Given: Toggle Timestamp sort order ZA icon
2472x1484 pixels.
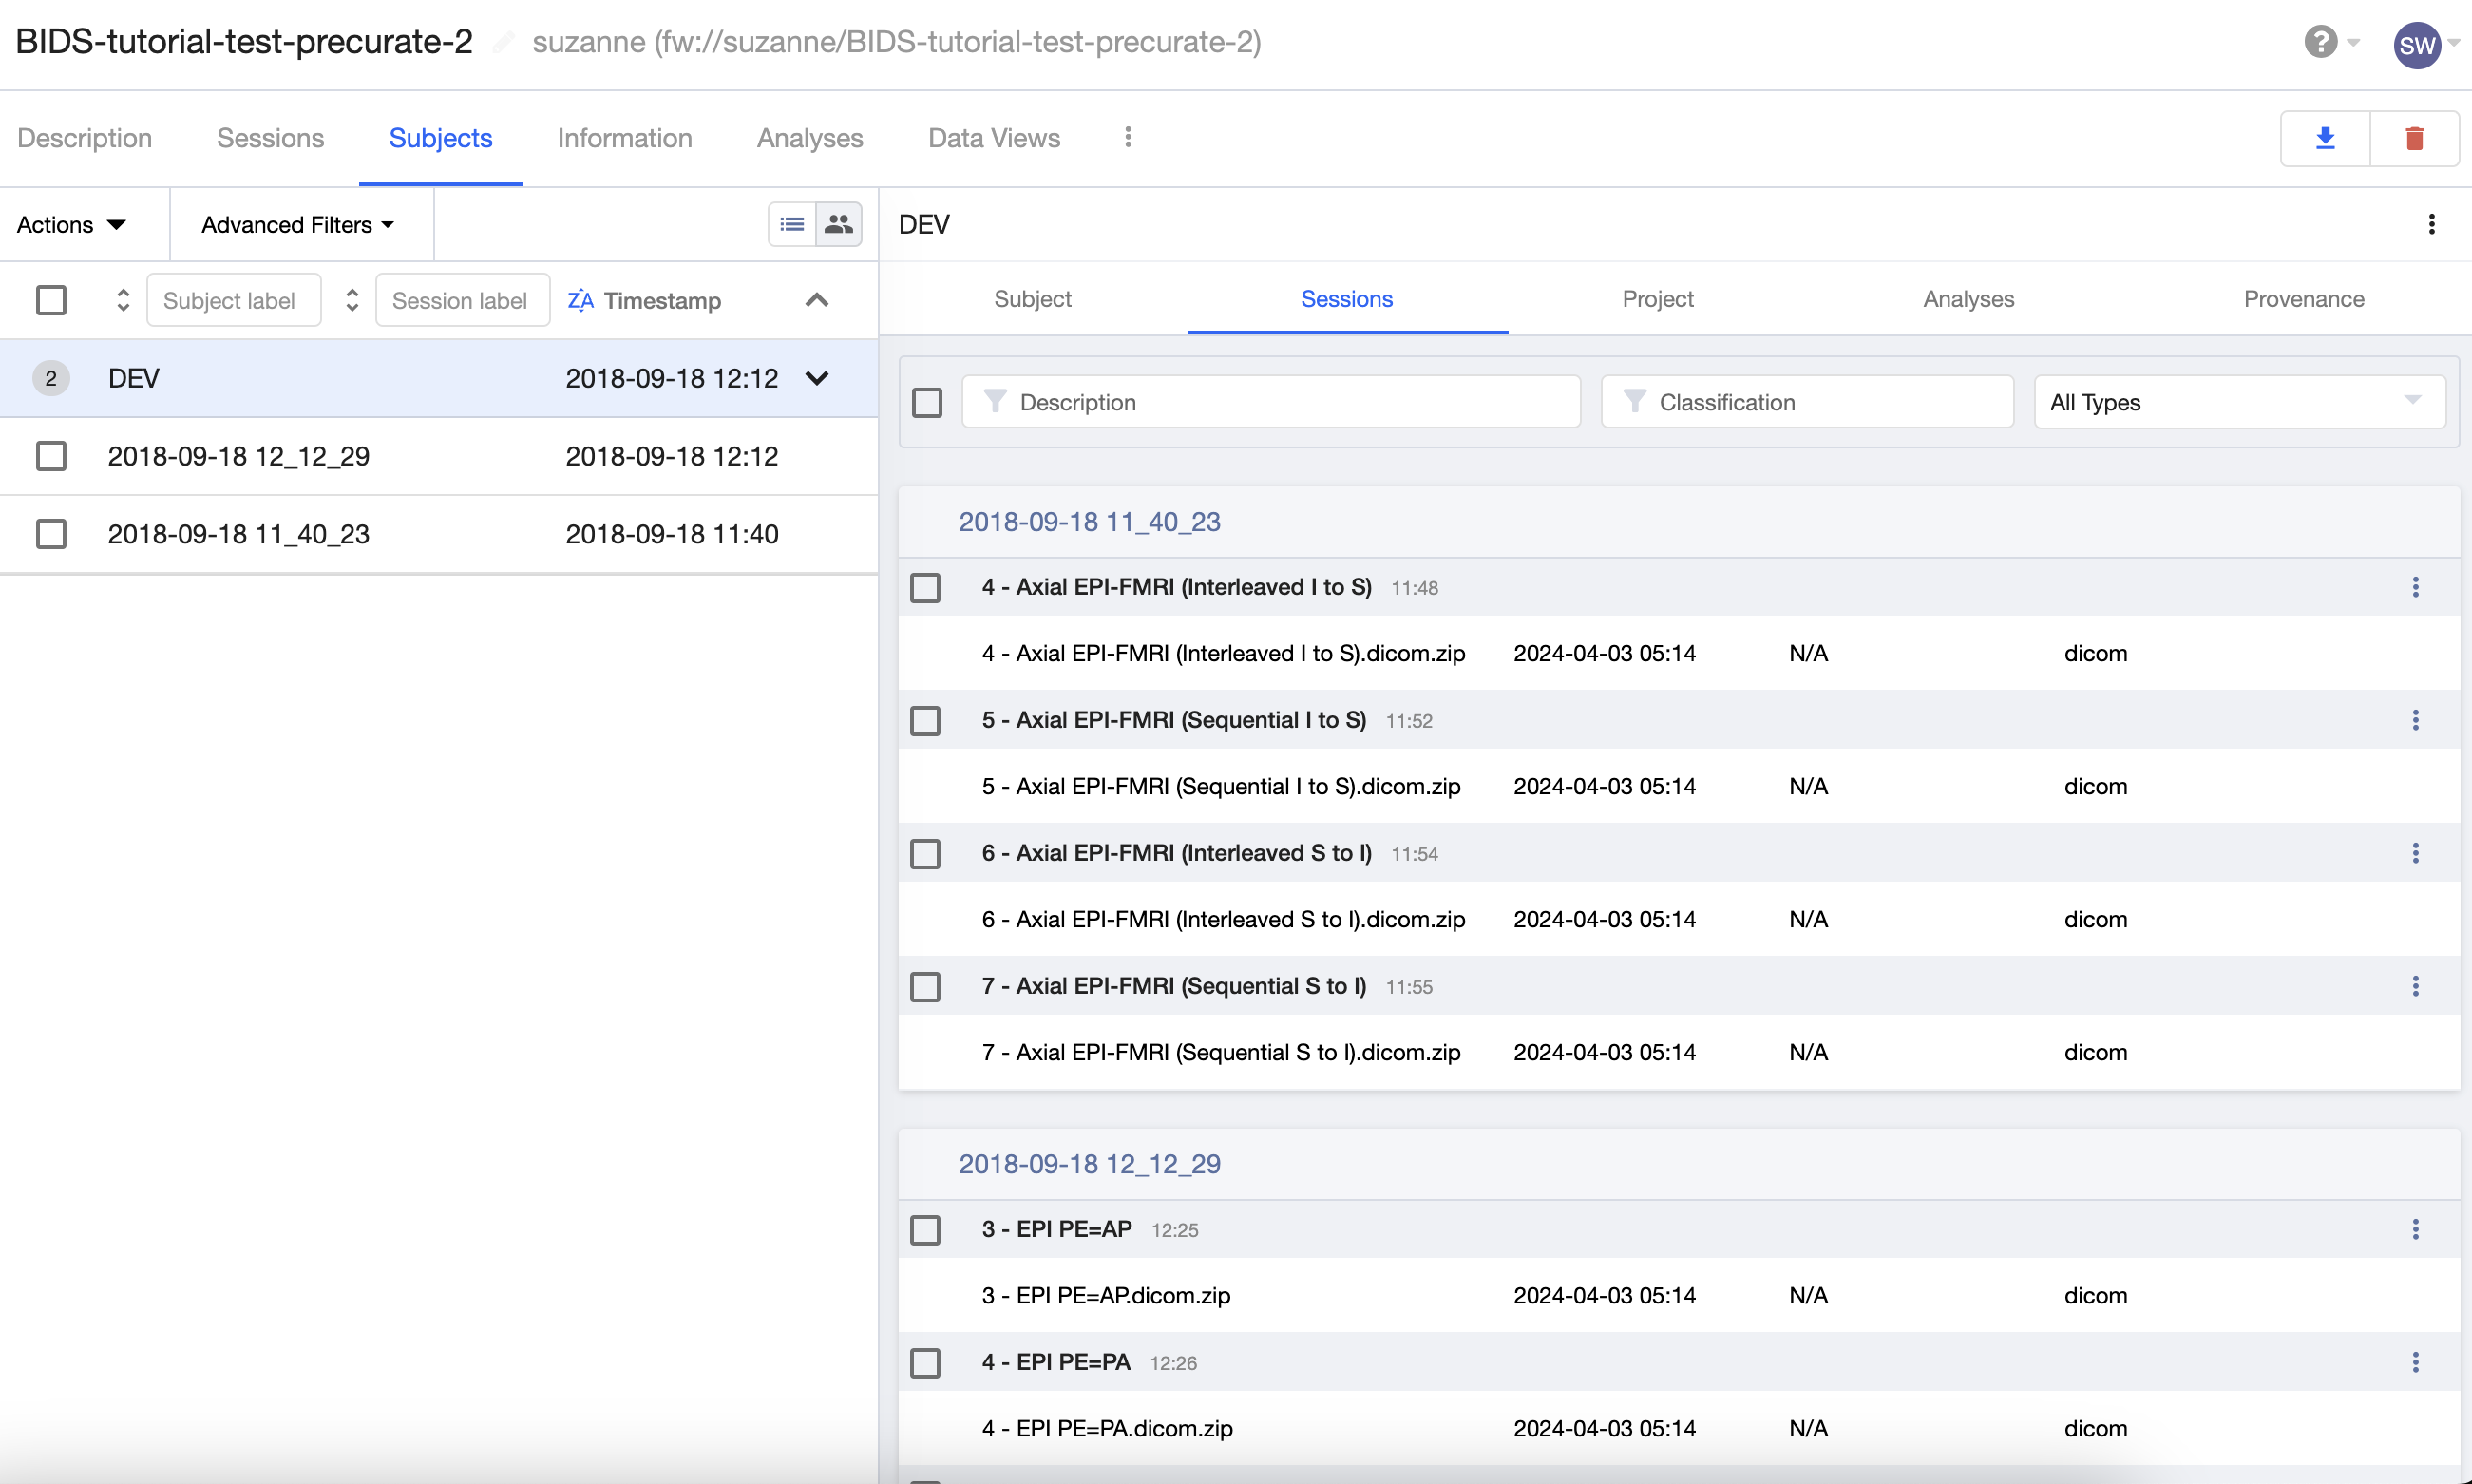Looking at the screenshot, I should point(580,300).
